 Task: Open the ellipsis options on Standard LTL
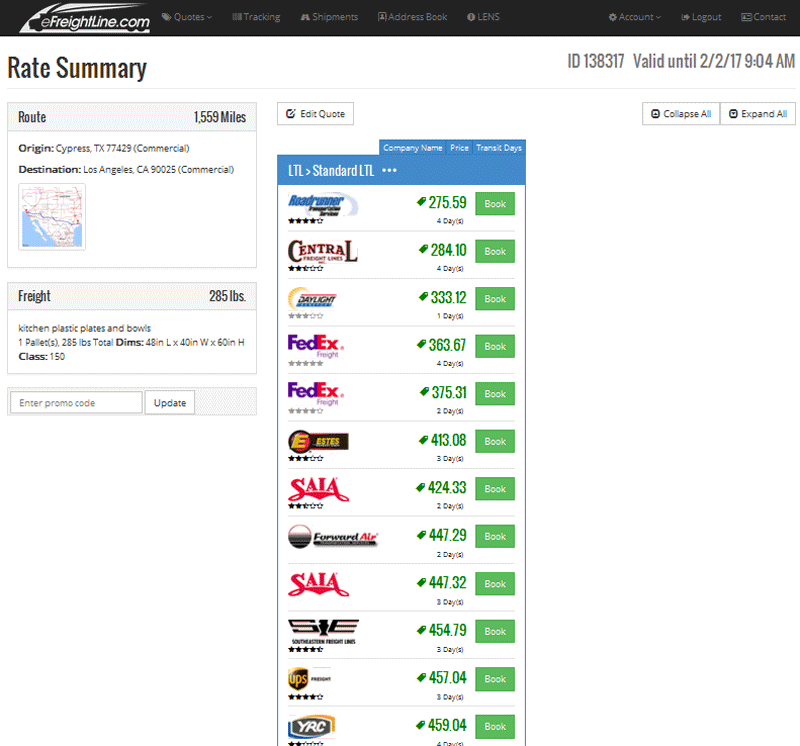click(389, 170)
